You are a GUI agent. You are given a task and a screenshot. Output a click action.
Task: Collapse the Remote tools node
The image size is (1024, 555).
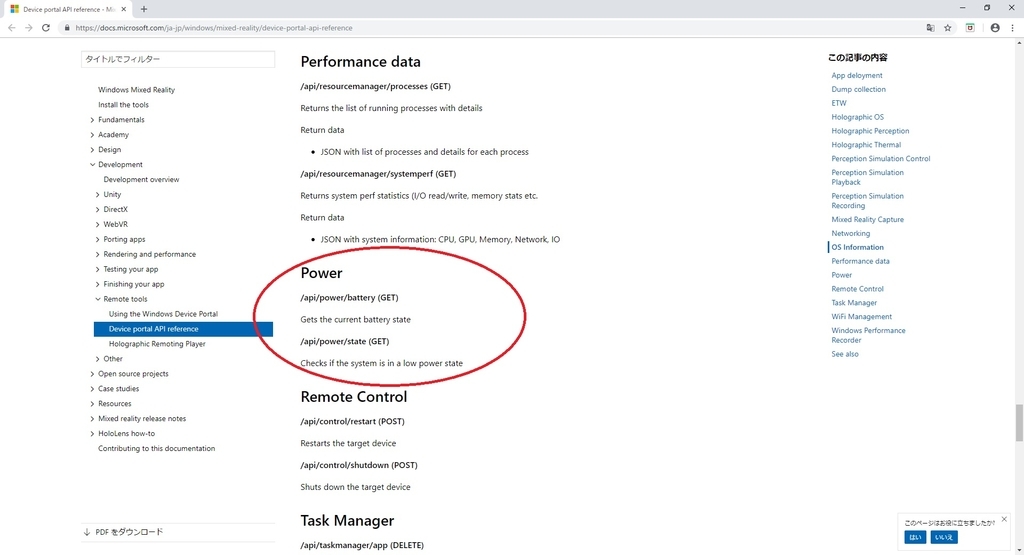point(97,299)
